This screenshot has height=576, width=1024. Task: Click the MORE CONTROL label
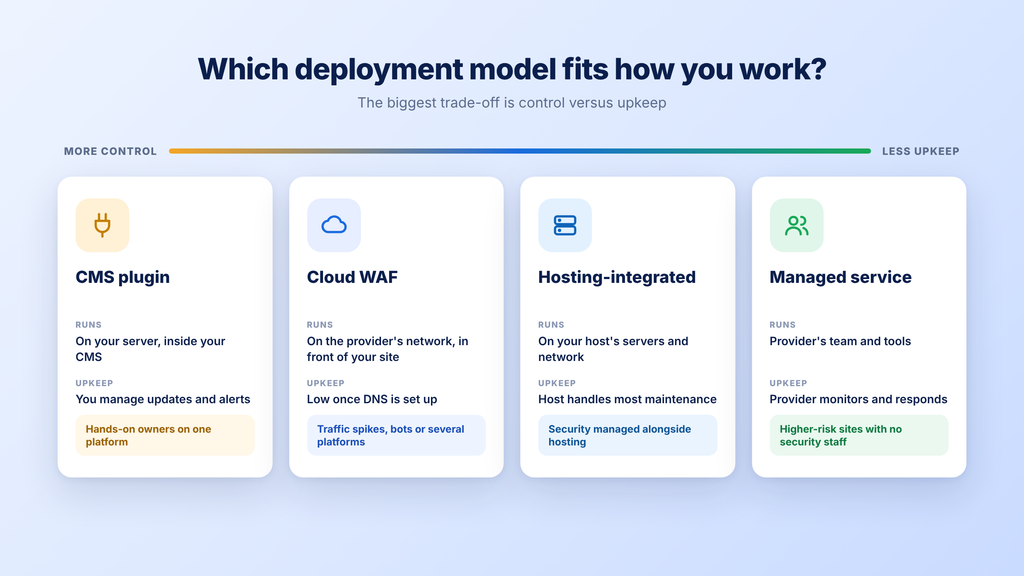coord(110,152)
